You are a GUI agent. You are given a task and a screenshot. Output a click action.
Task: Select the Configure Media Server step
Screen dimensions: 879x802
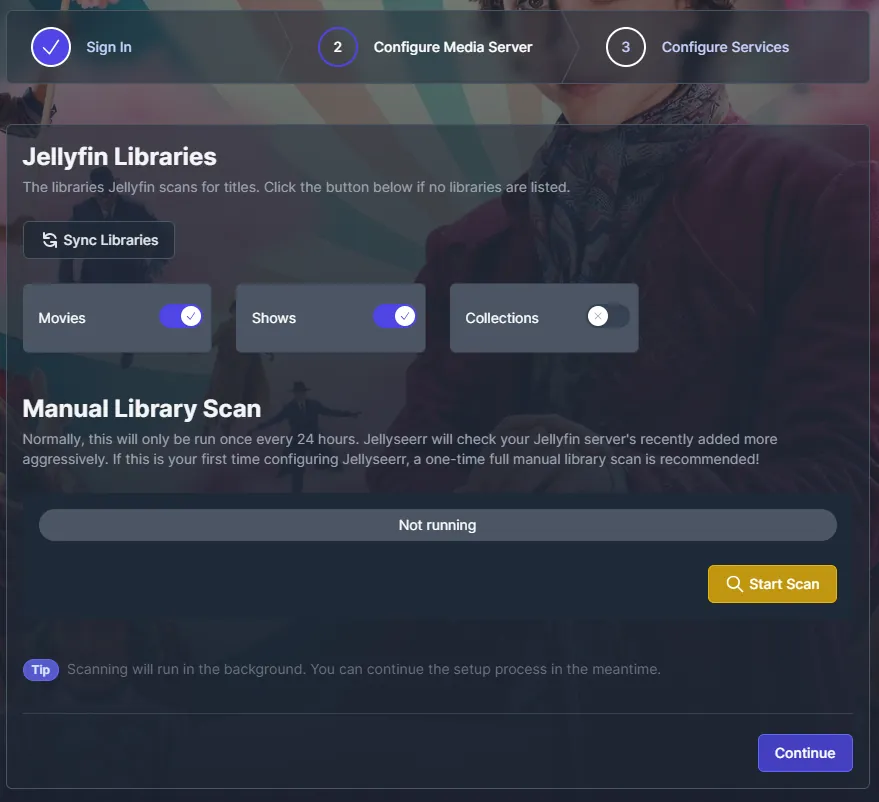(x=452, y=46)
